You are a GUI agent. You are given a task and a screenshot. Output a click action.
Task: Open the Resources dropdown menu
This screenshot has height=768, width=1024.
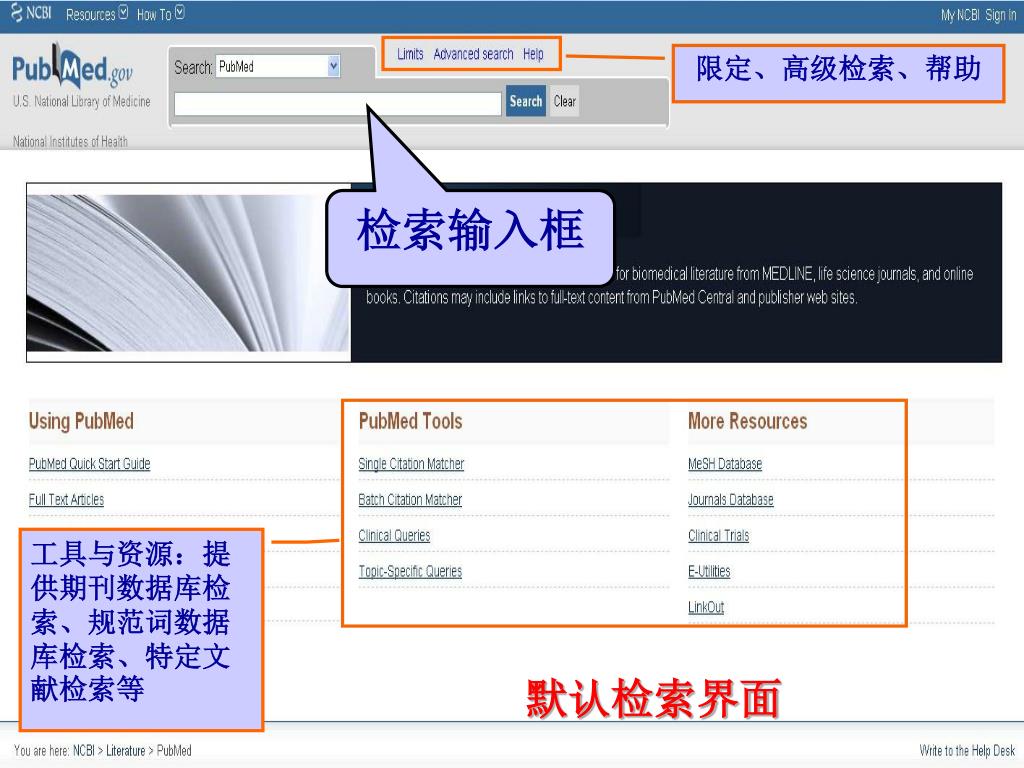tap(97, 14)
